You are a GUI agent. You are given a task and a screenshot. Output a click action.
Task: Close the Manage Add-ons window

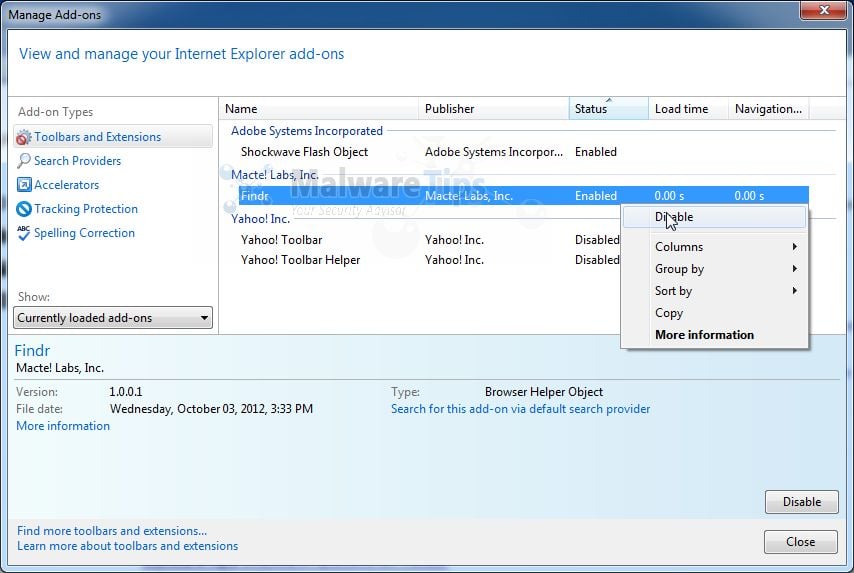coord(824,9)
